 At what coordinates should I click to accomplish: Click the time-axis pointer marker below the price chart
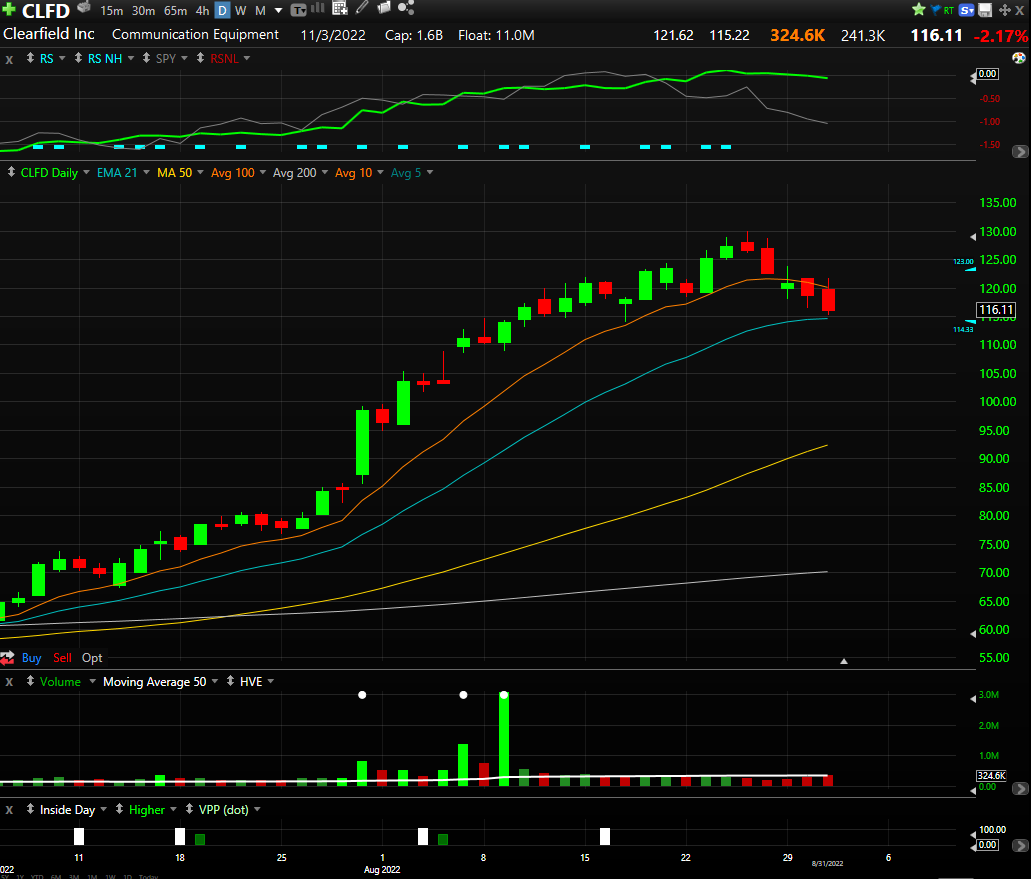(844, 661)
